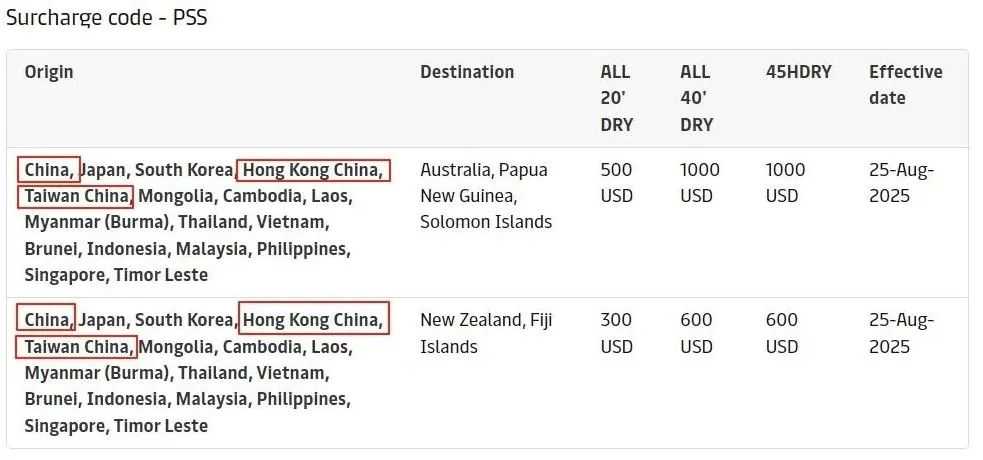The width and height of the screenshot is (983, 460).
Task: Select the 500 USD rate cell
Action: coord(616,183)
